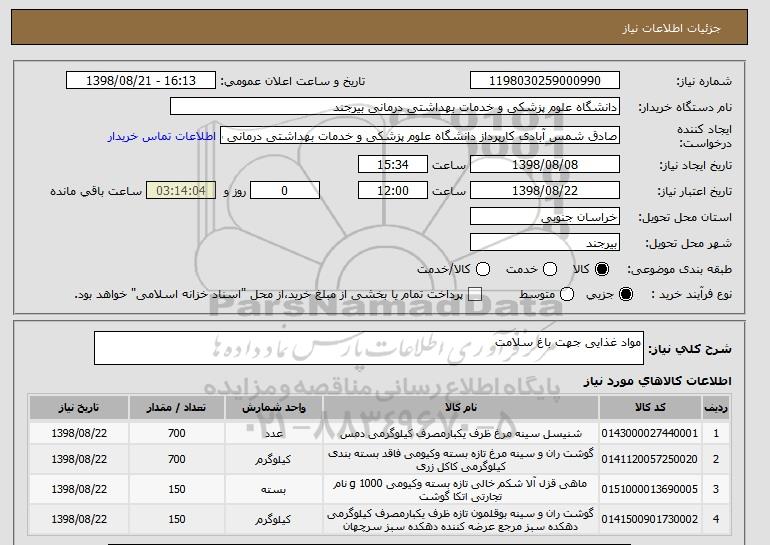Image resolution: width=770 pixels, height=545 pixels.
Task: Click the validity date field 1398/08/22
Action: point(545,191)
